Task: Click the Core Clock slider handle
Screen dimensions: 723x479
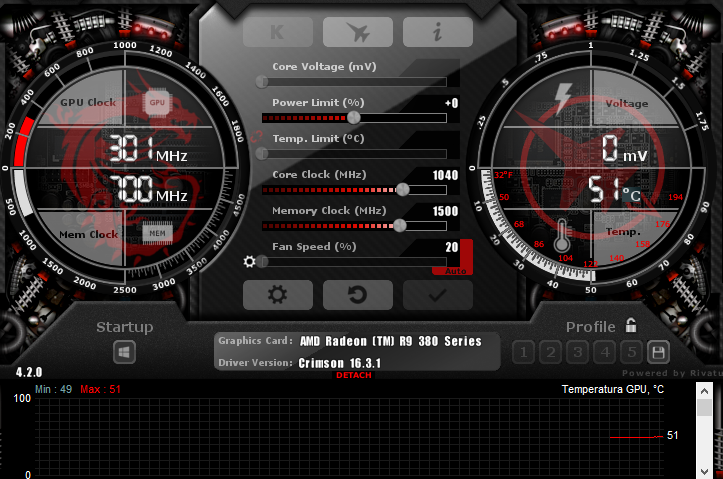Action: click(x=403, y=189)
